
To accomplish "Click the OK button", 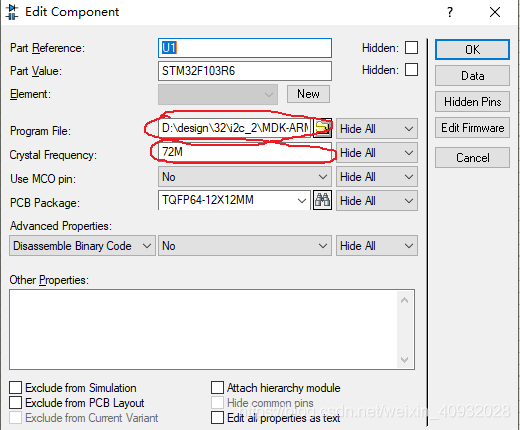I will click(x=472, y=50).
